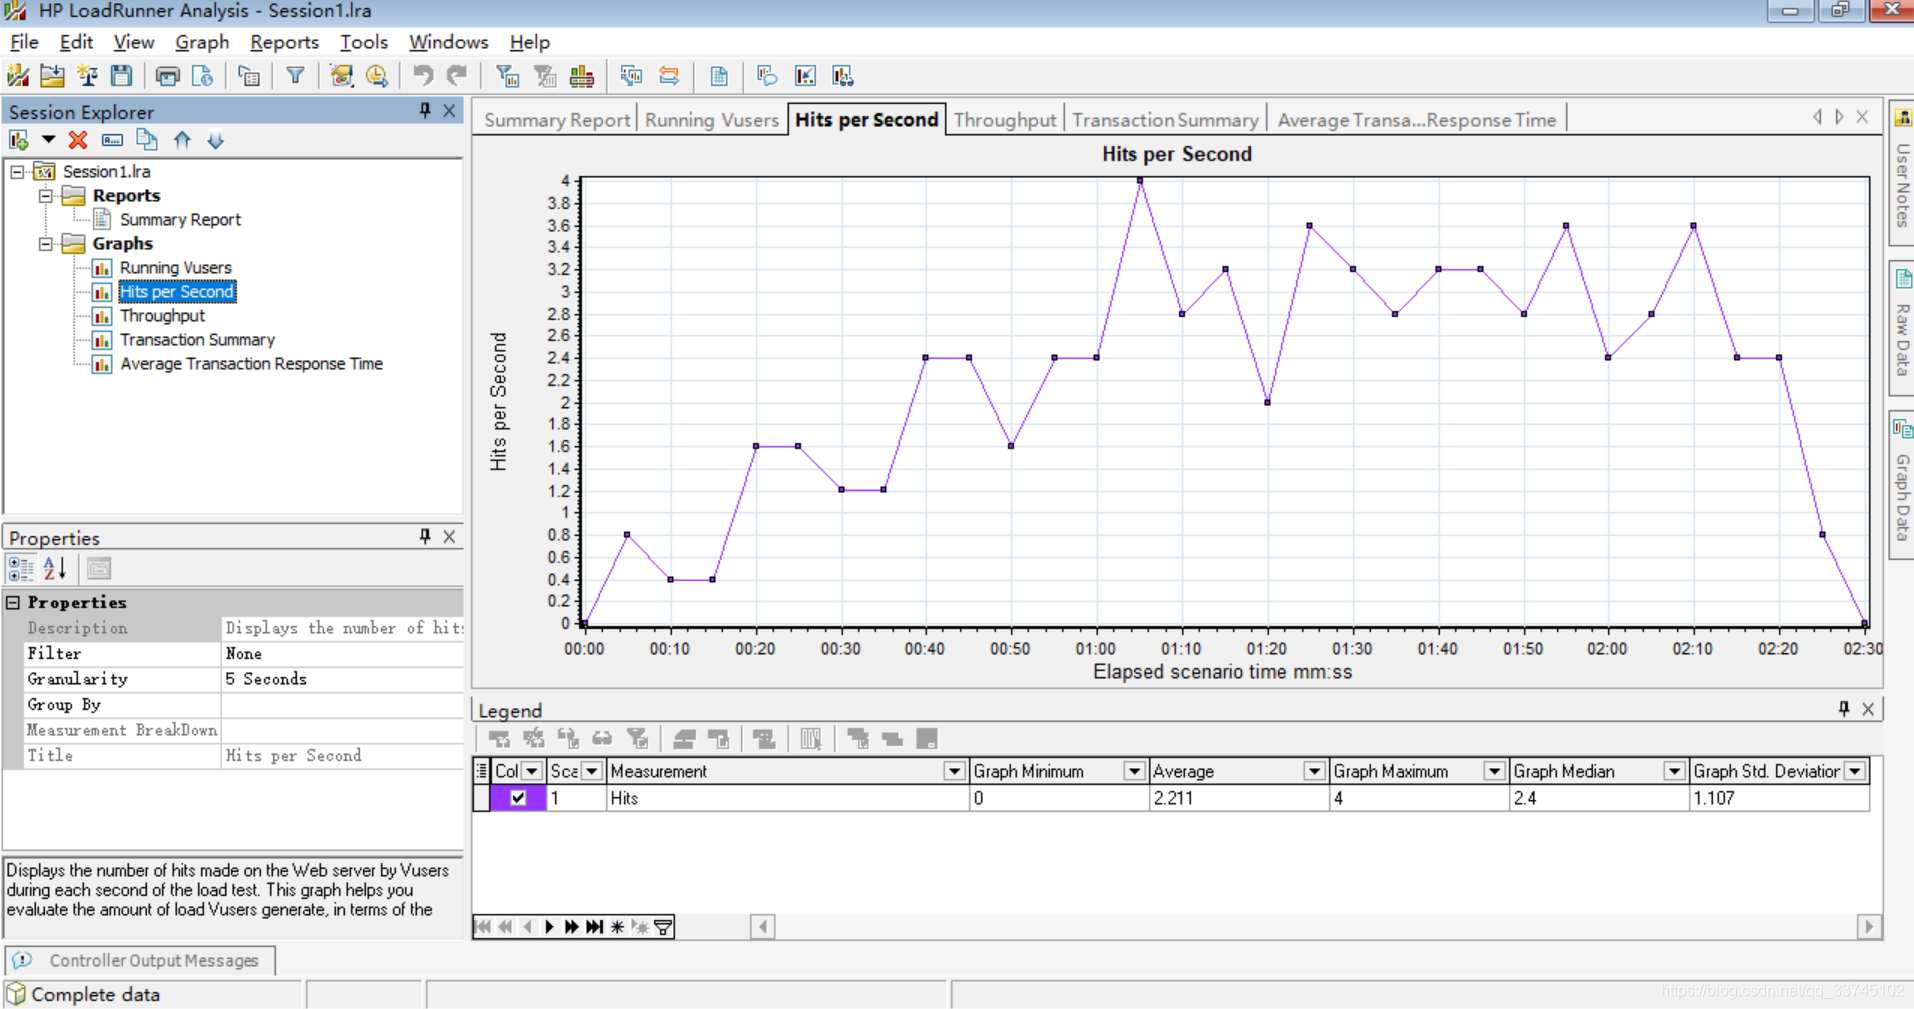Click the duplicate item icon in Session Explorer
Image resolution: width=1914 pixels, height=1009 pixels.
(147, 140)
